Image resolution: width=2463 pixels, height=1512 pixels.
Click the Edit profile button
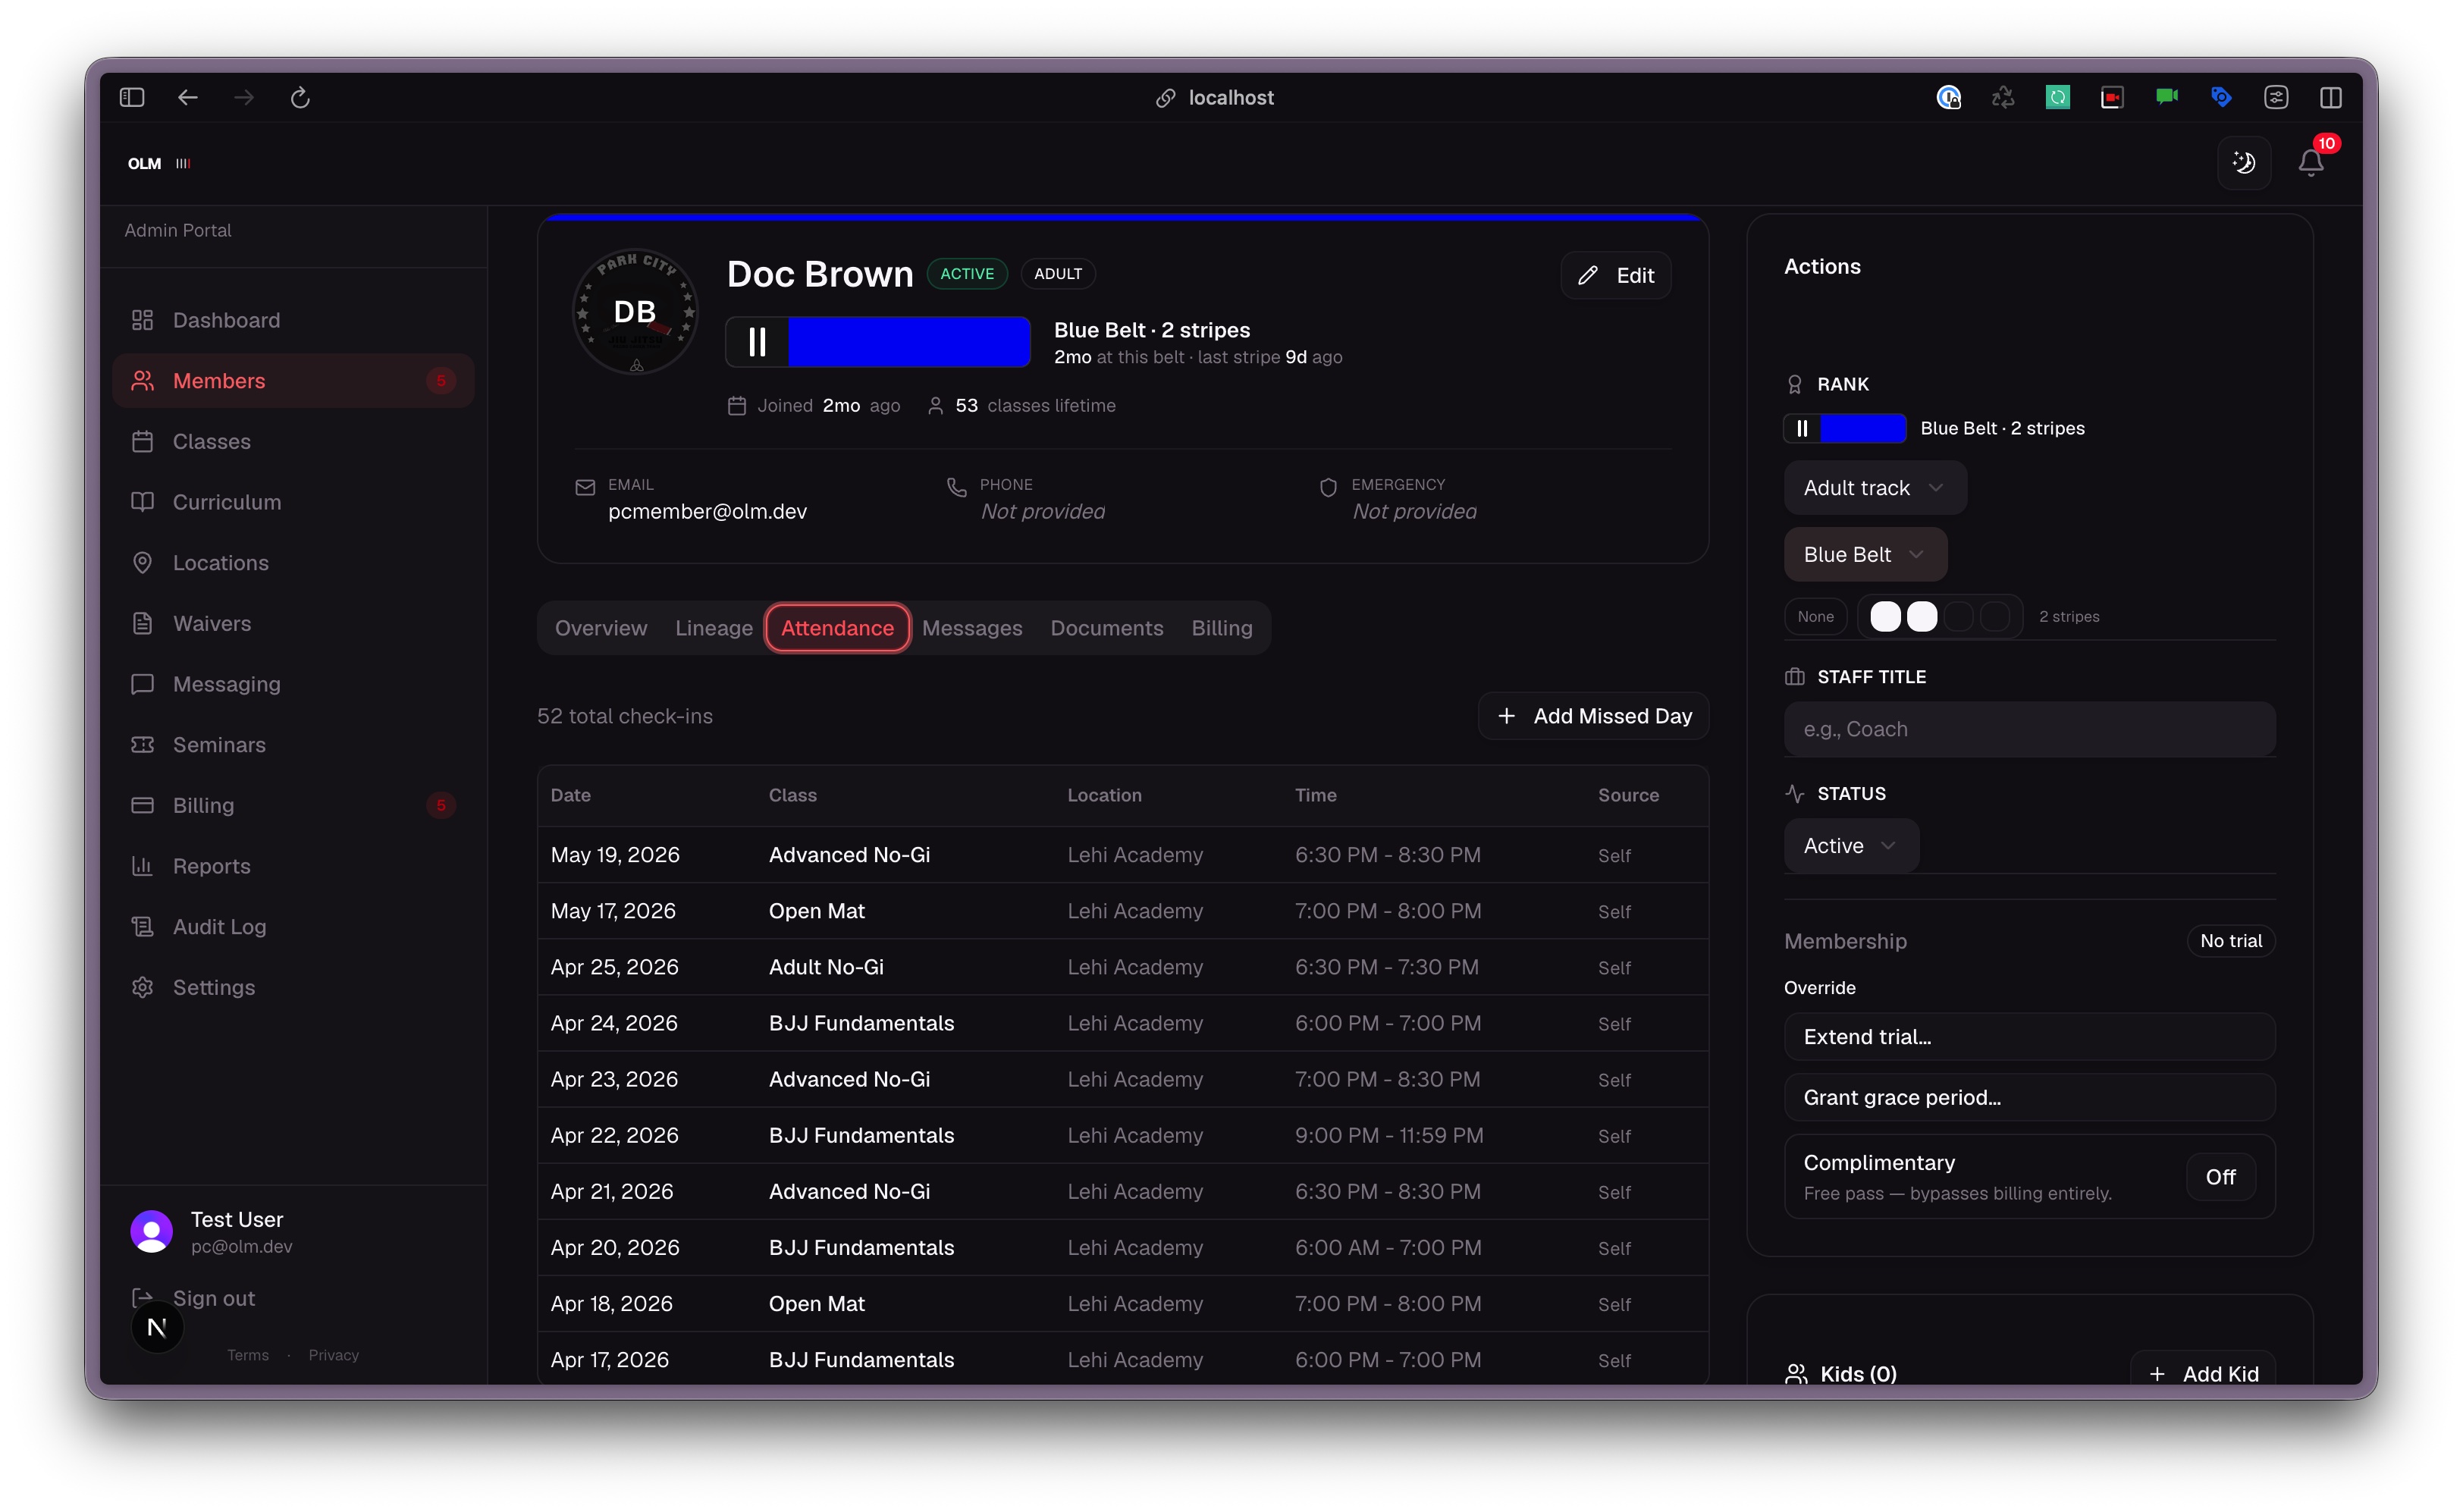1615,275
